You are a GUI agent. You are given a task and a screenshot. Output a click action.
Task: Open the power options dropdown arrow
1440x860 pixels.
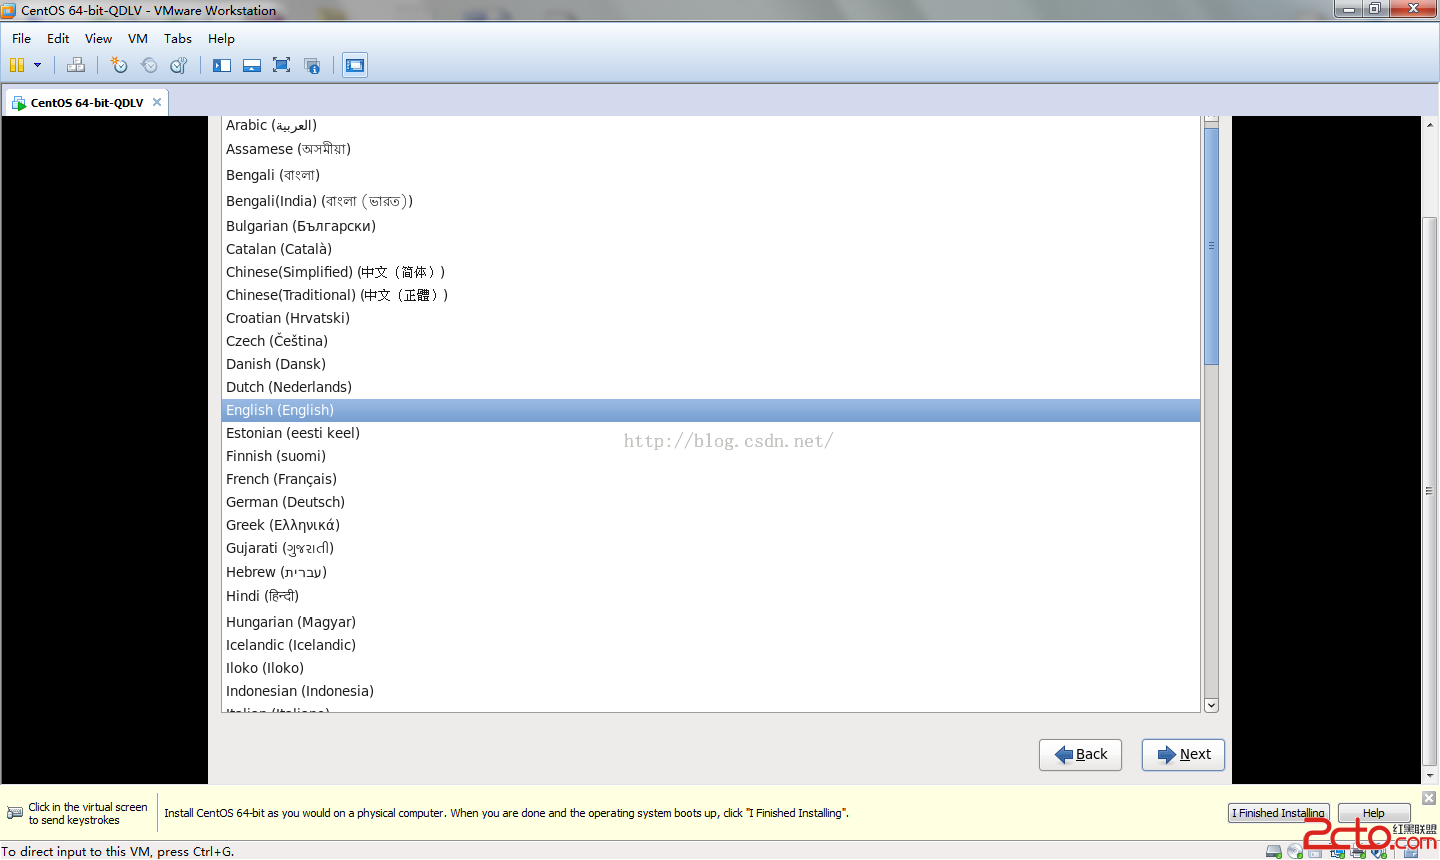click(38, 65)
